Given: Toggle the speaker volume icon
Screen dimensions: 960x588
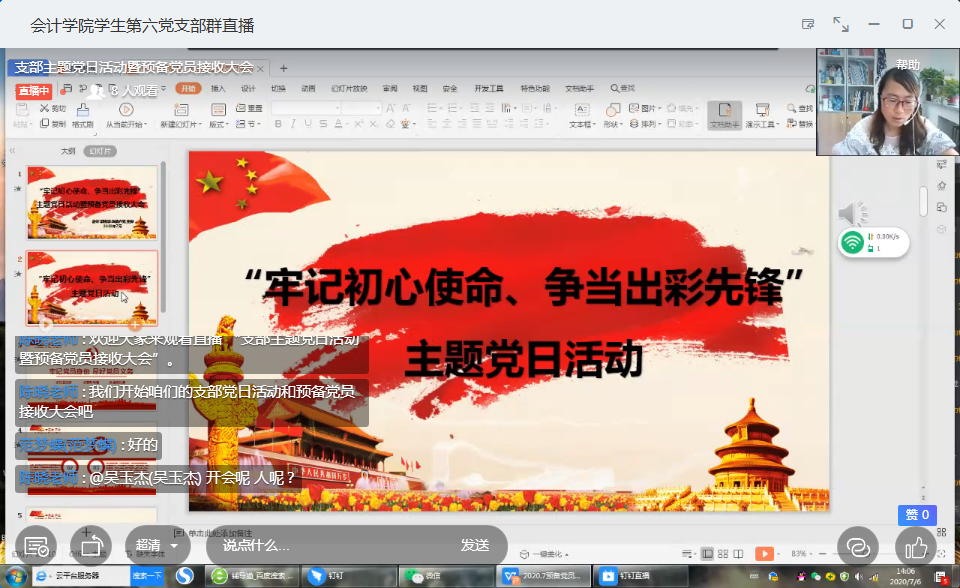Looking at the screenshot, I should tap(851, 213).
